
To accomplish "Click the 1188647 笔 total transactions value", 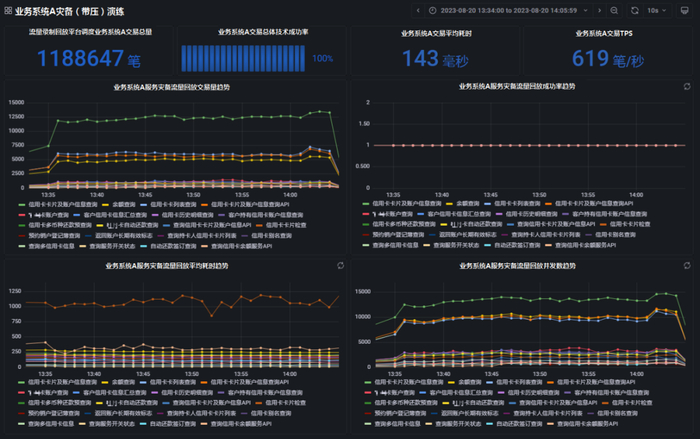I will (89, 59).
